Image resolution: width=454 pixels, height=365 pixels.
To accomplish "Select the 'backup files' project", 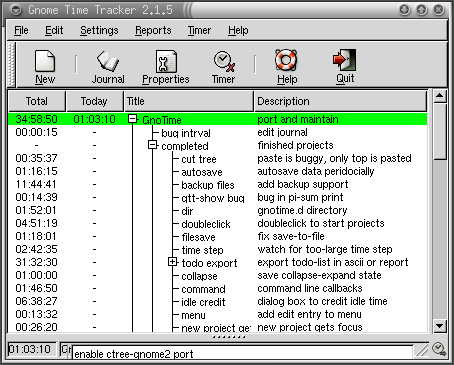I will 208,185.
